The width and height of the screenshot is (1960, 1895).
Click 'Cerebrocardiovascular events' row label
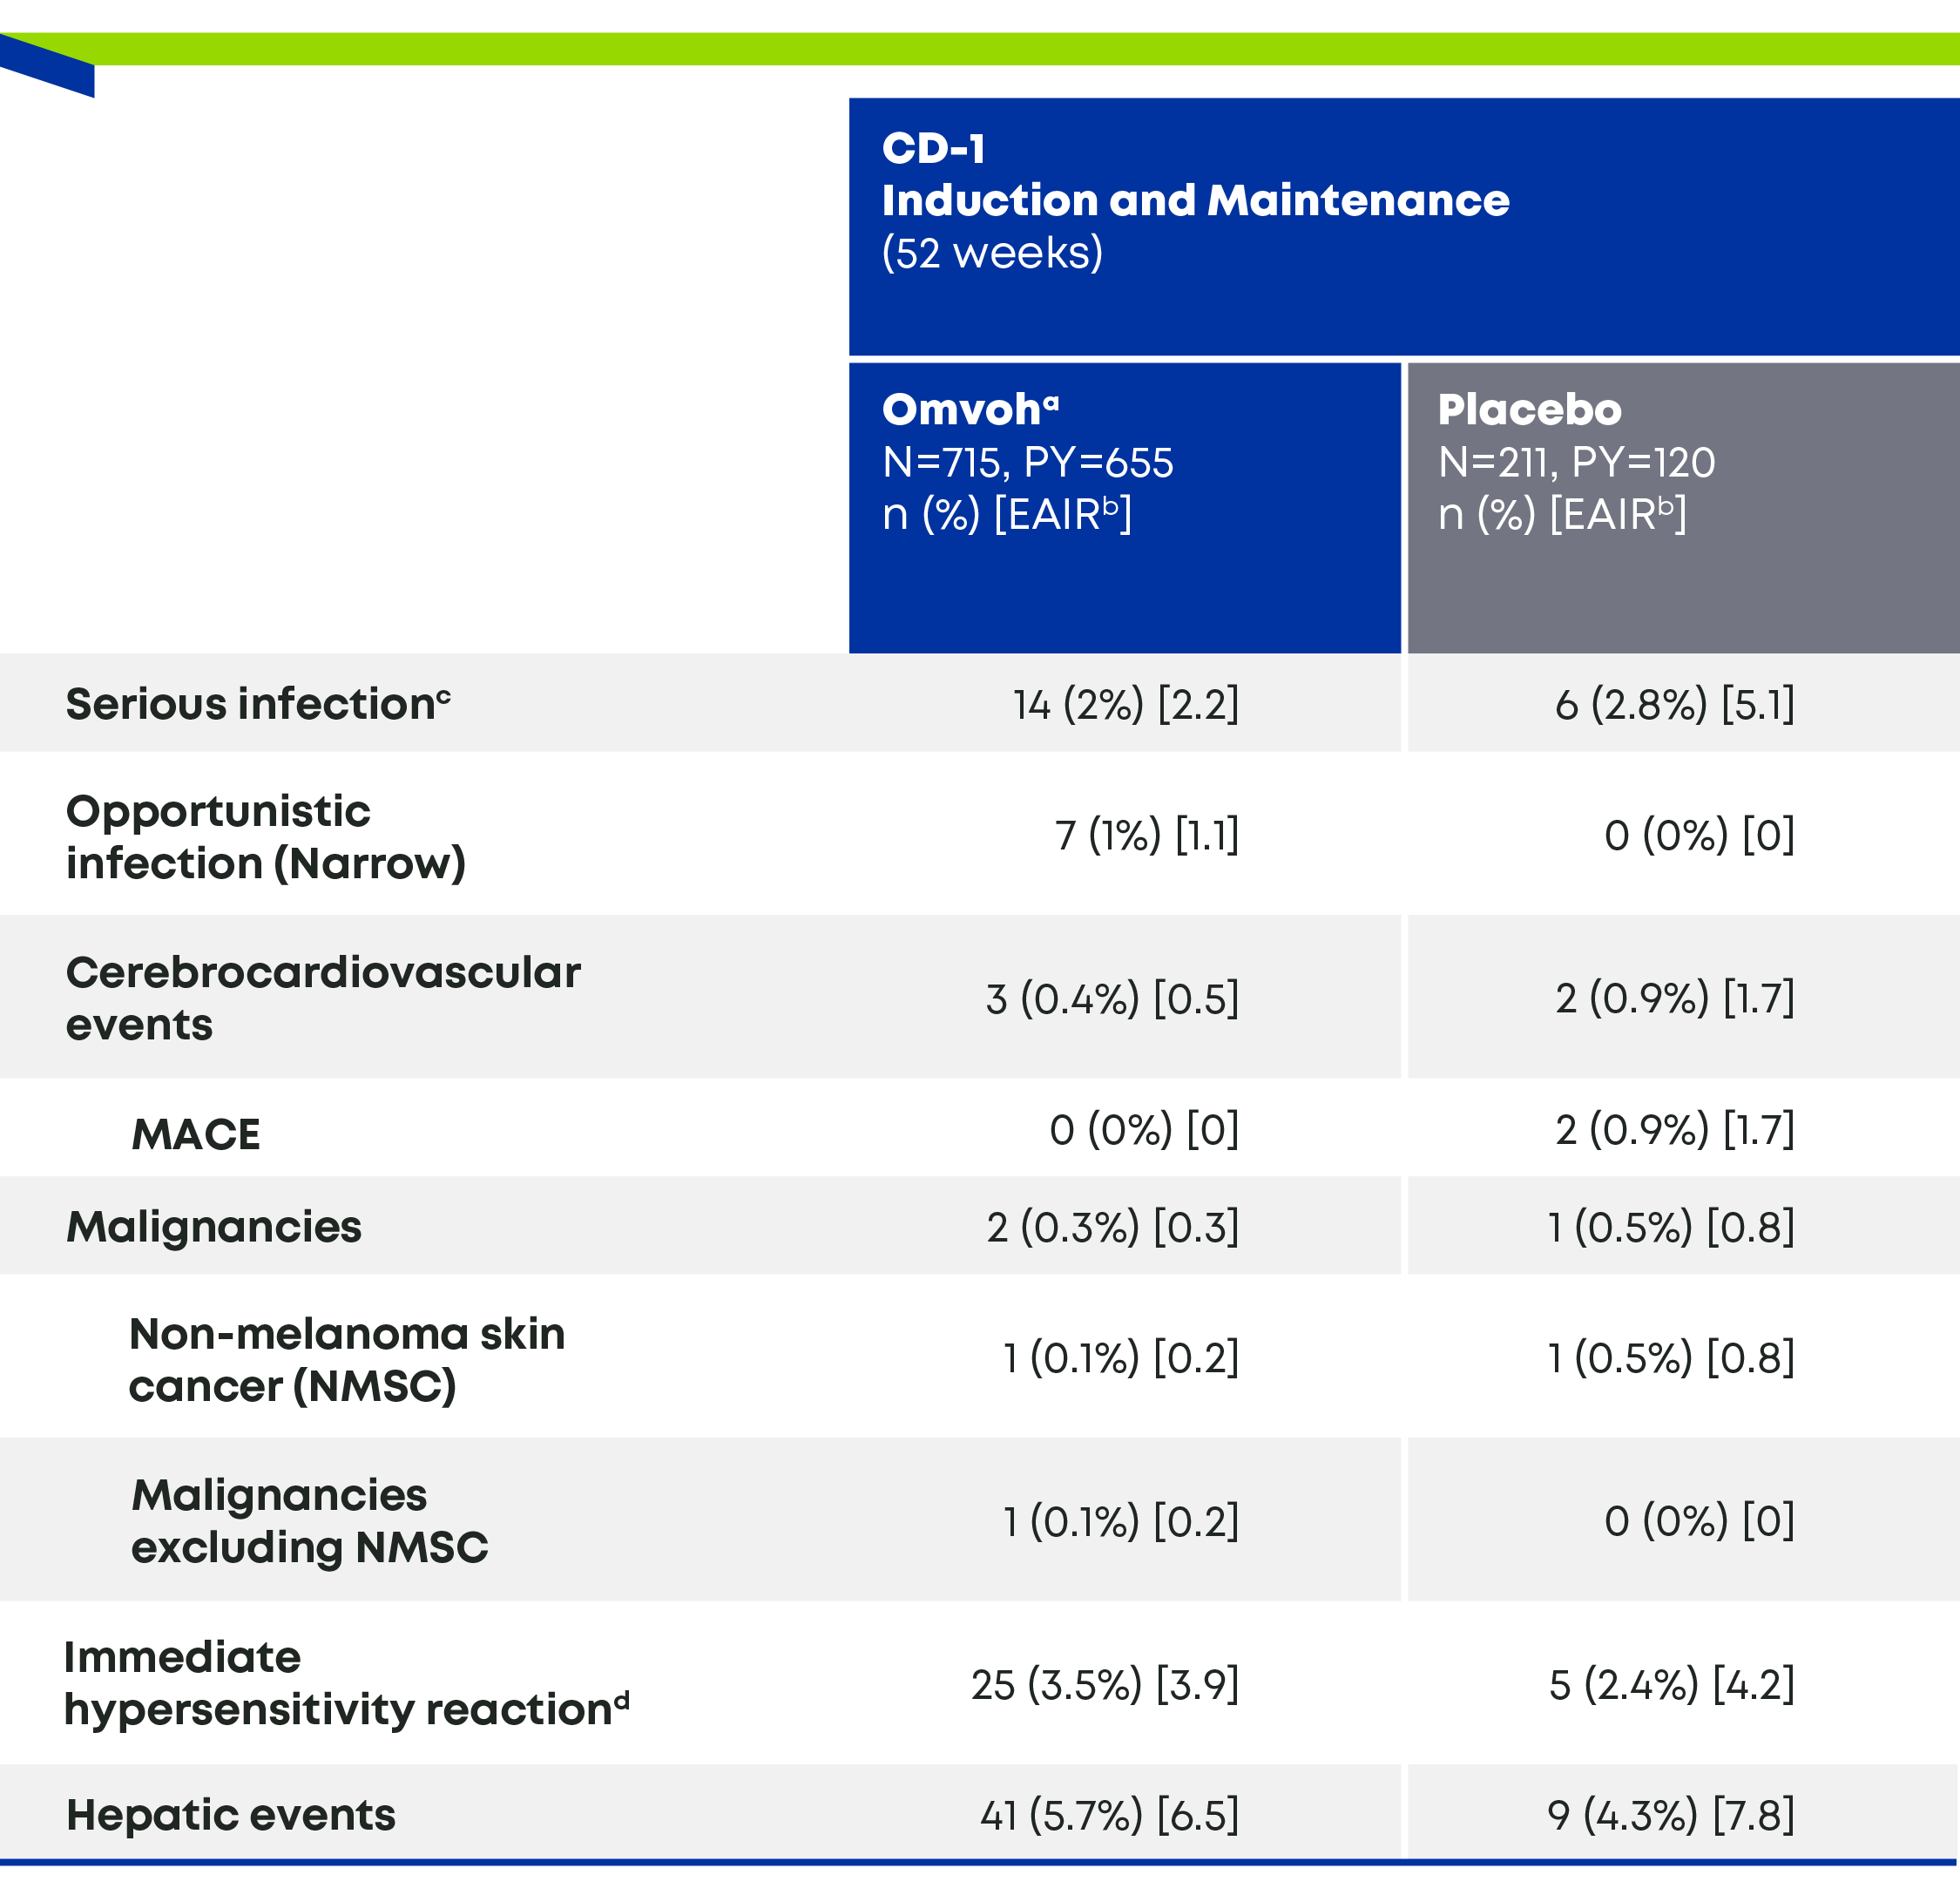pos(323,998)
